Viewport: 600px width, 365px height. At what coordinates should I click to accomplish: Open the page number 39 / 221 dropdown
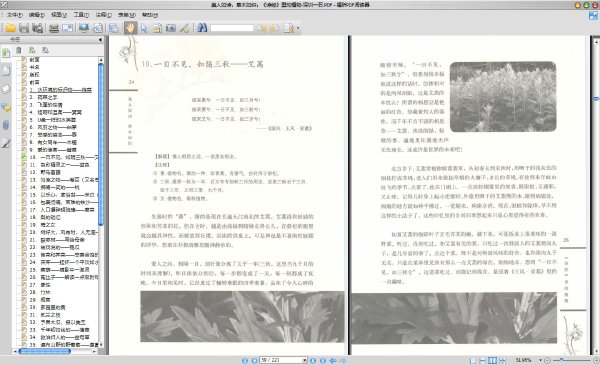point(305,360)
